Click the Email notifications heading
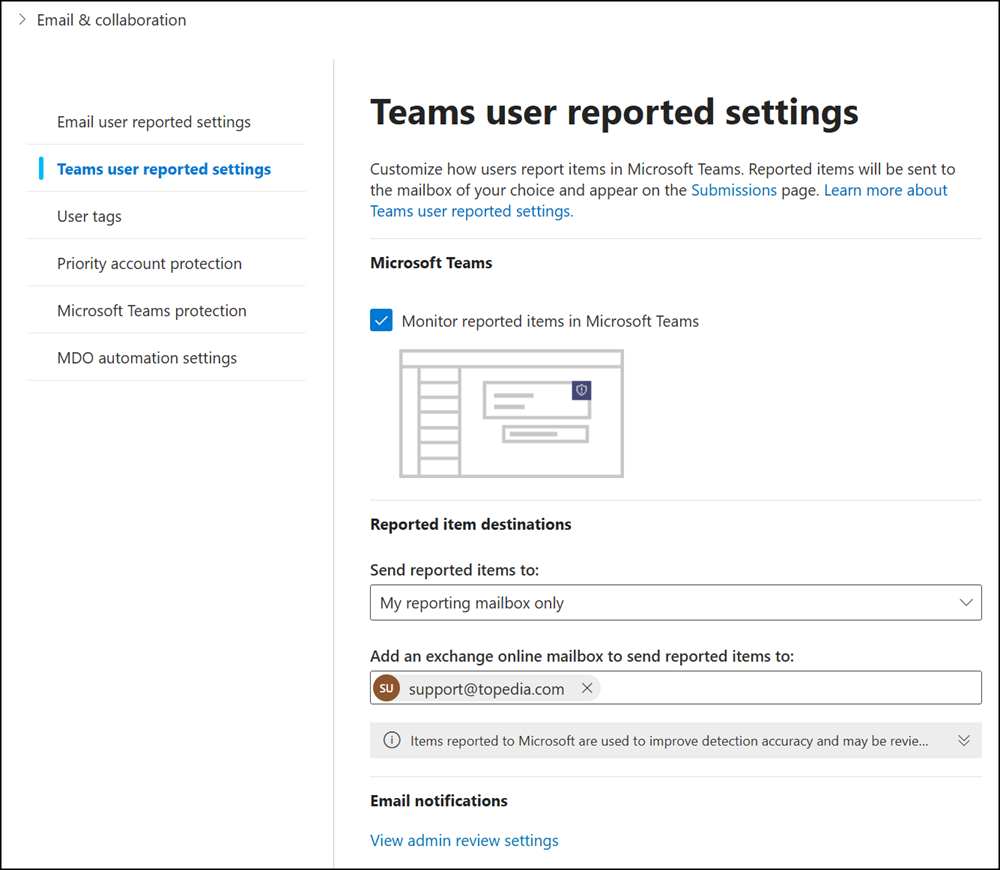 click(439, 801)
